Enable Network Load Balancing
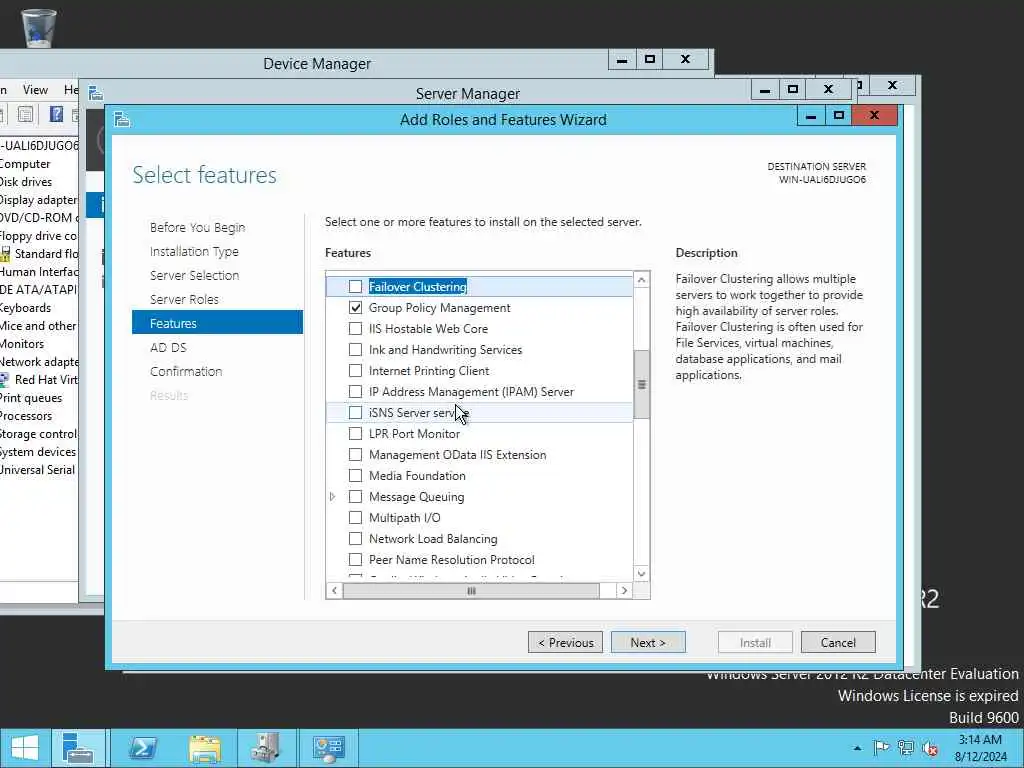 click(355, 539)
